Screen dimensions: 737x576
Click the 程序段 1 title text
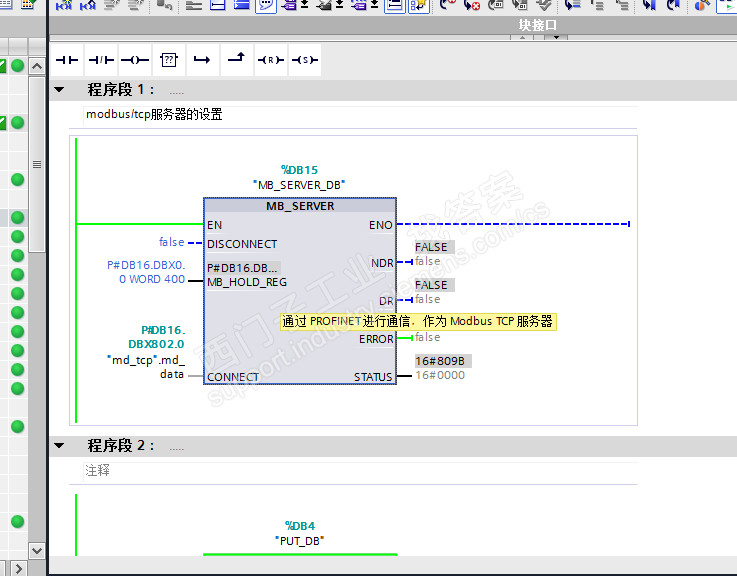coord(120,89)
